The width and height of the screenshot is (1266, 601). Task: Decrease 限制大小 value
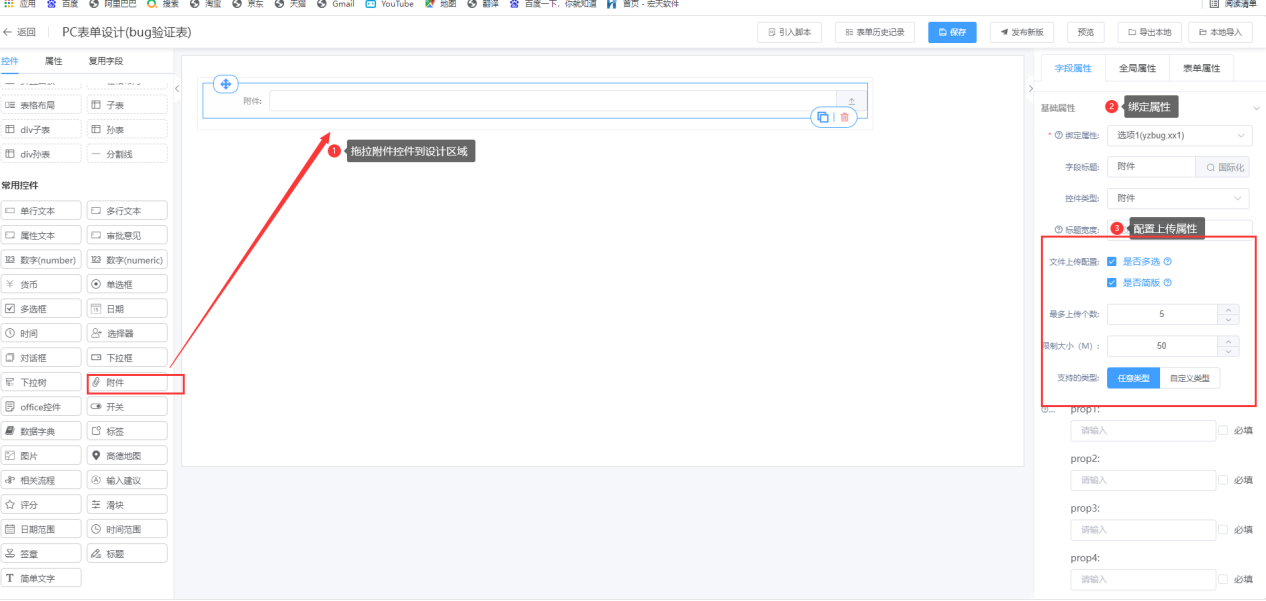(1228, 351)
